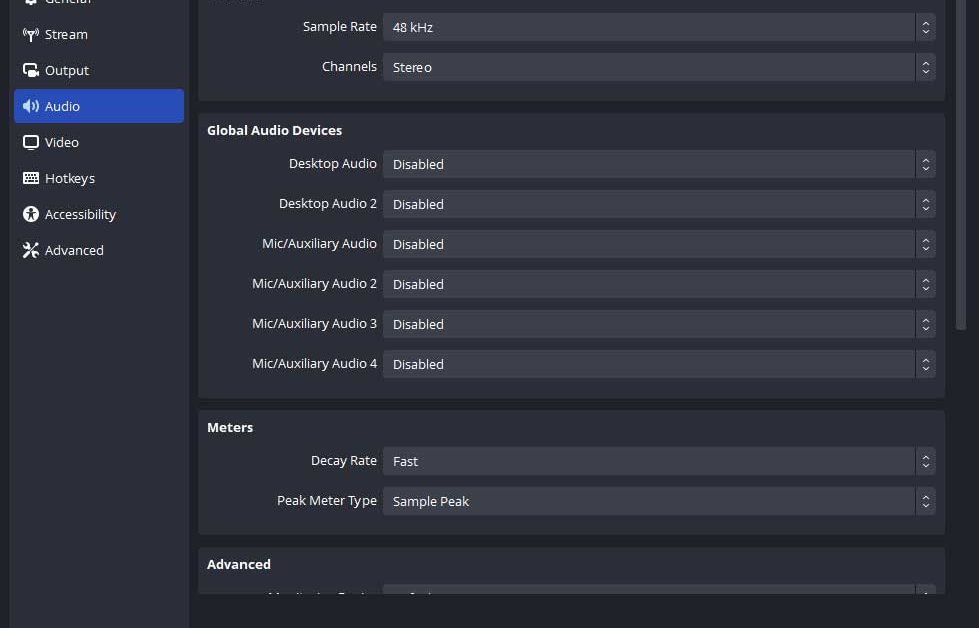Expand Mic/Auxiliary Audio 2 device list
Image resolution: width=979 pixels, height=628 pixels.
tap(658, 284)
